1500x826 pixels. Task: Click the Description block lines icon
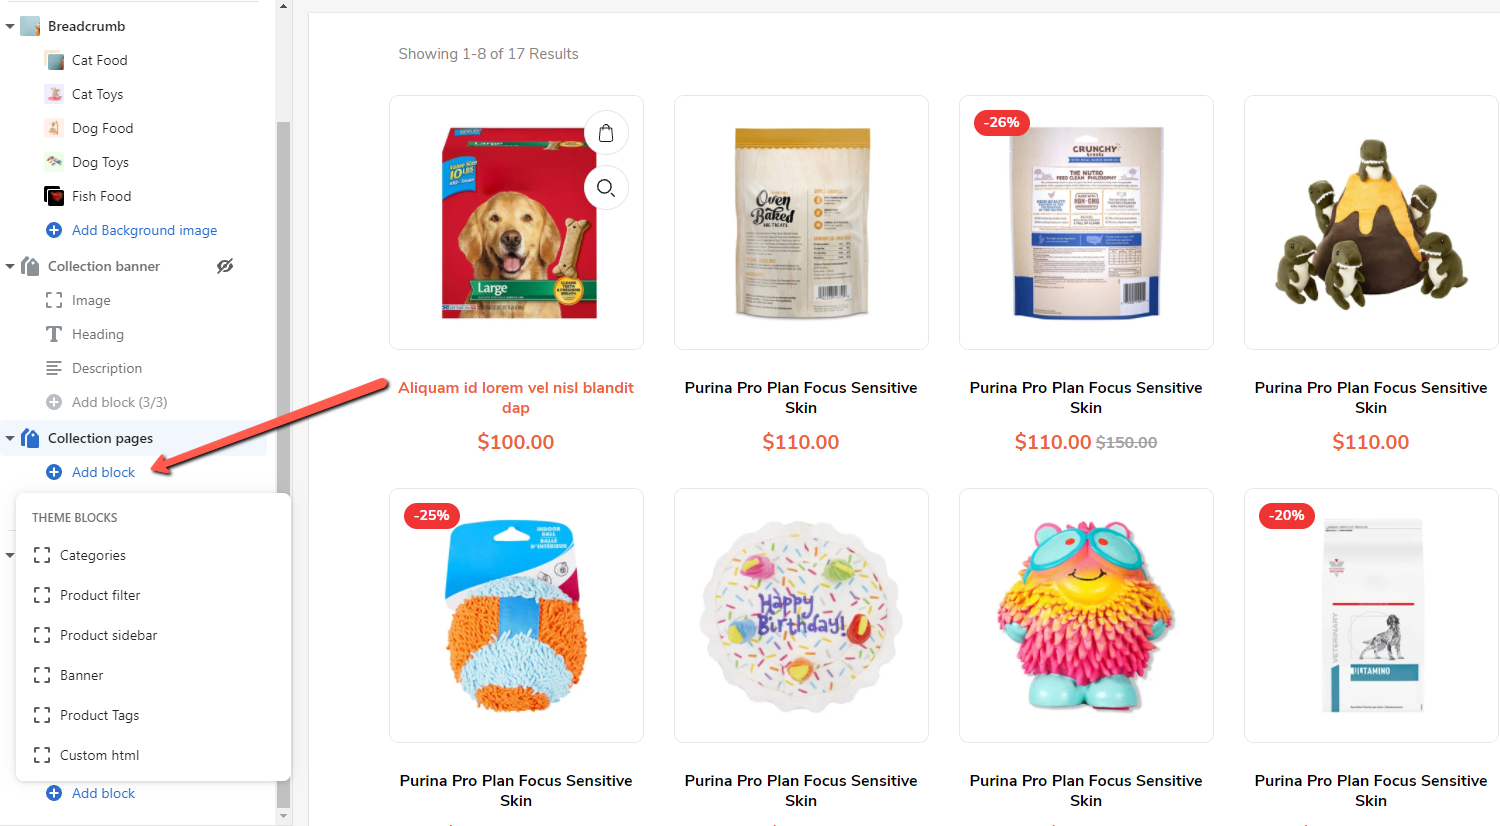pyautogui.click(x=54, y=368)
